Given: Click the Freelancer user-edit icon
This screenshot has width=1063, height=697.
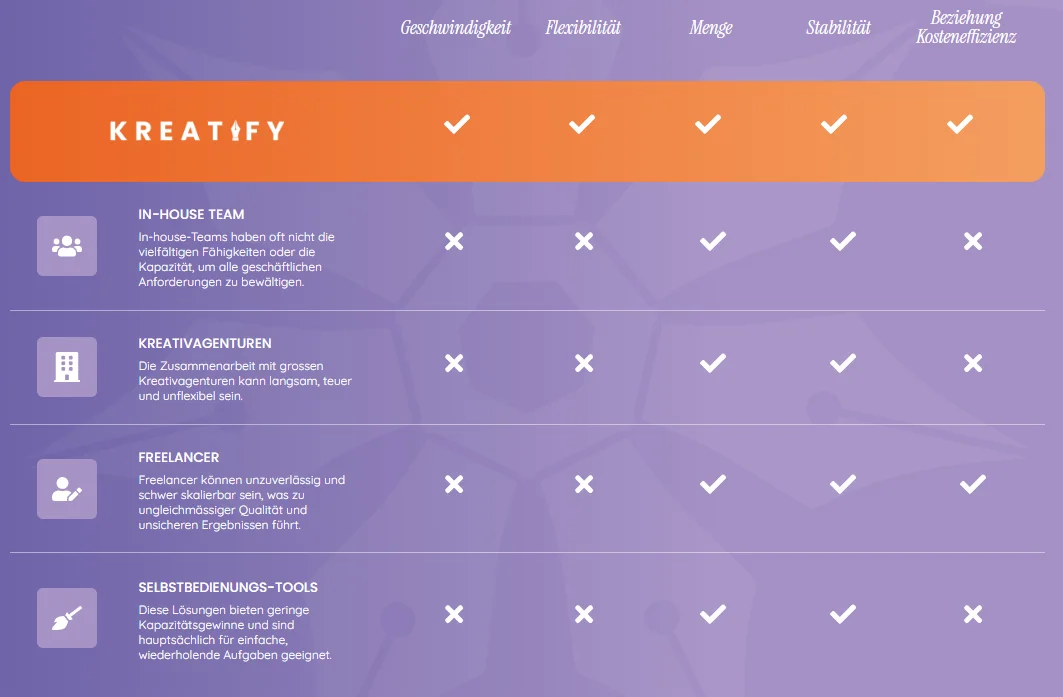Looking at the screenshot, I should point(67,489).
